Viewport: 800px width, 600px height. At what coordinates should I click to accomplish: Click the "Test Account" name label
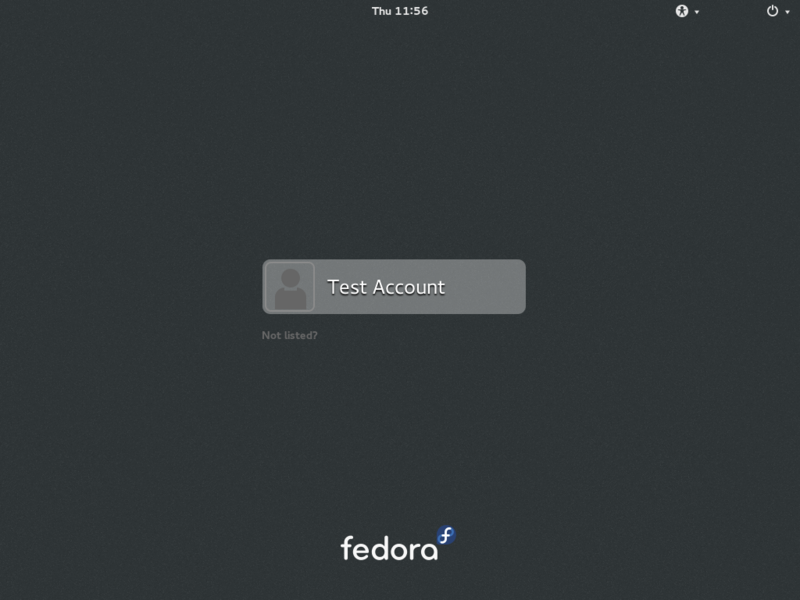tap(386, 287)
